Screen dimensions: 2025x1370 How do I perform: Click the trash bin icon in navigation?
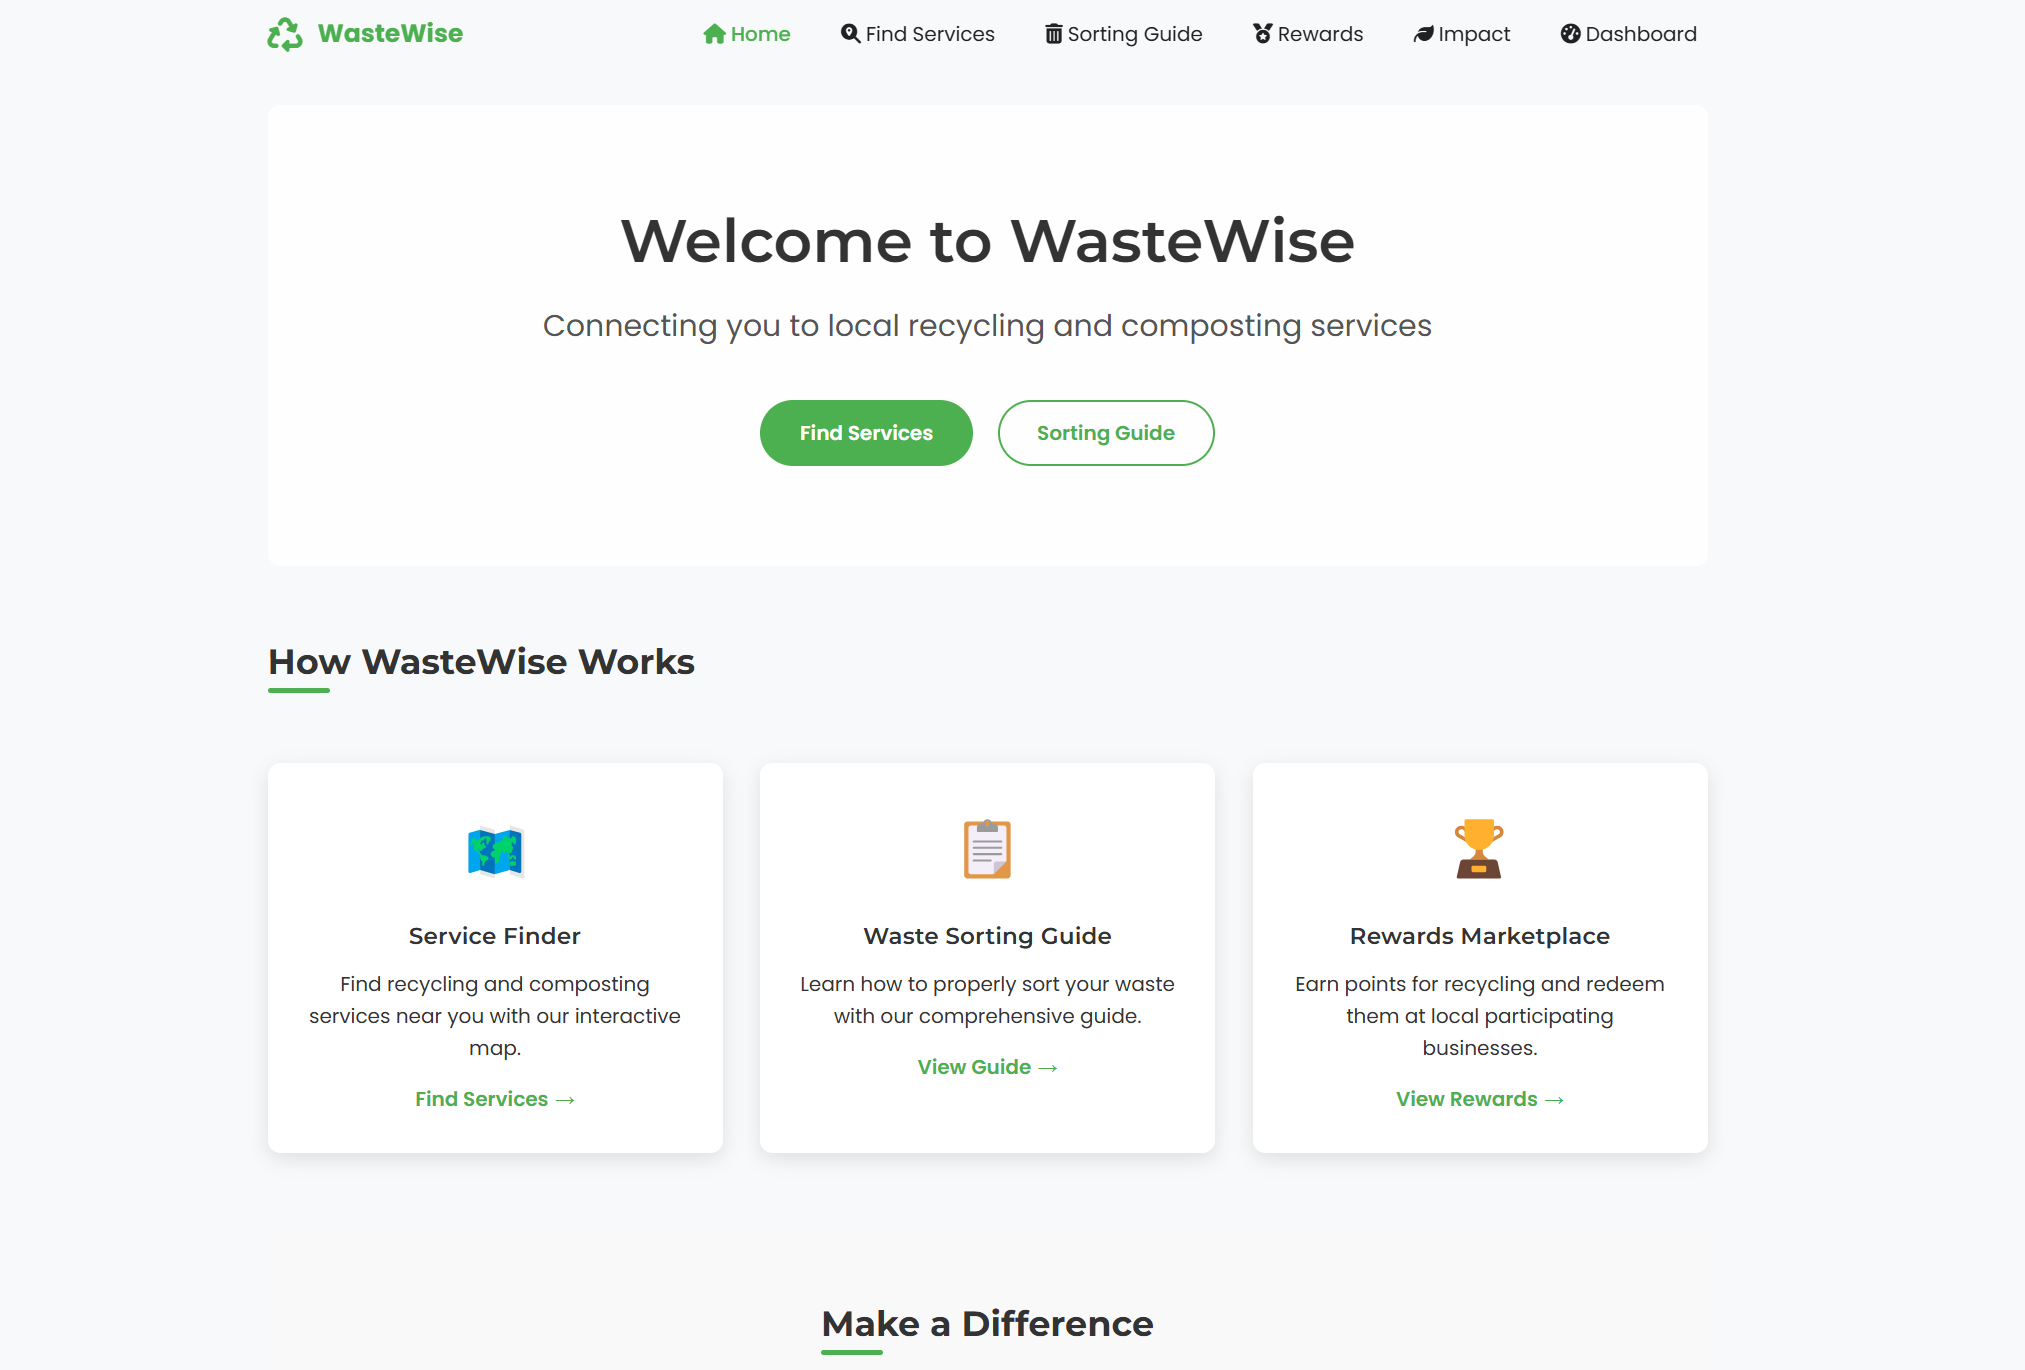[1054, 34]
